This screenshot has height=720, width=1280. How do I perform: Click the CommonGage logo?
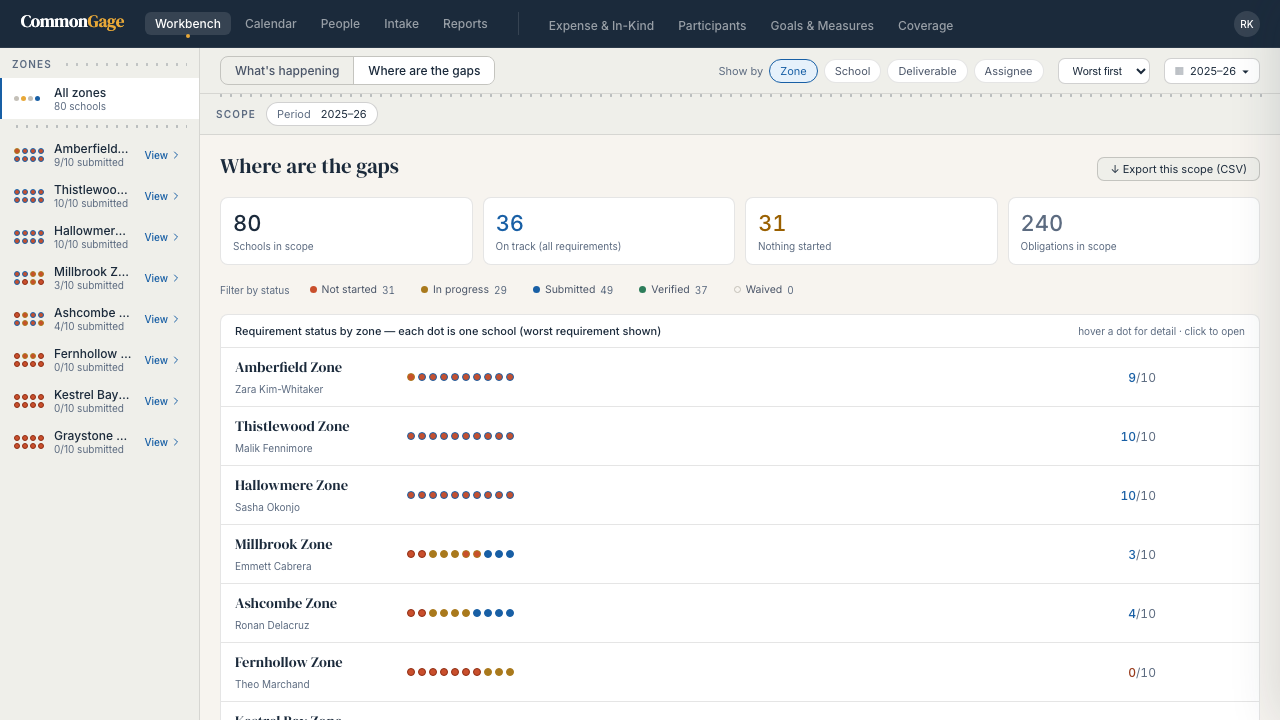[72, 22]
